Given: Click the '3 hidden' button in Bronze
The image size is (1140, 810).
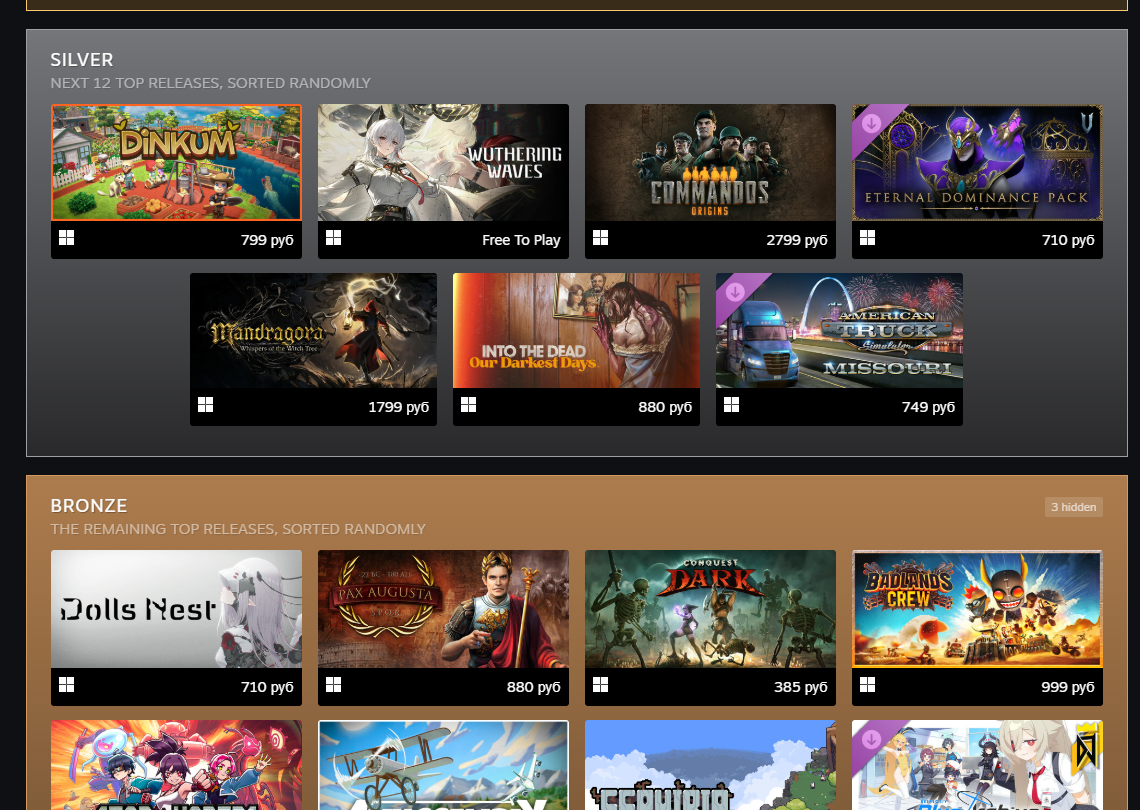Looking at the screenshot, I should 1073,507.
